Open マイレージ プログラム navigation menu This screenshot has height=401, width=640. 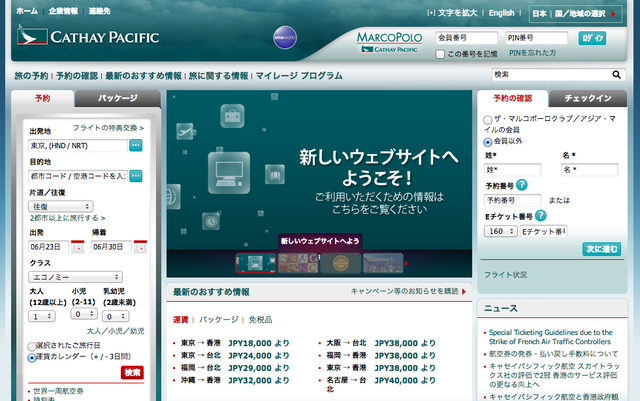coord(299,76)
